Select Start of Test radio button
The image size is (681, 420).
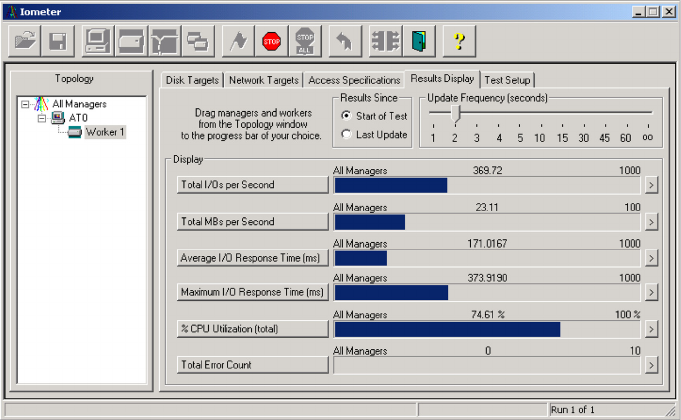[346, 116]
